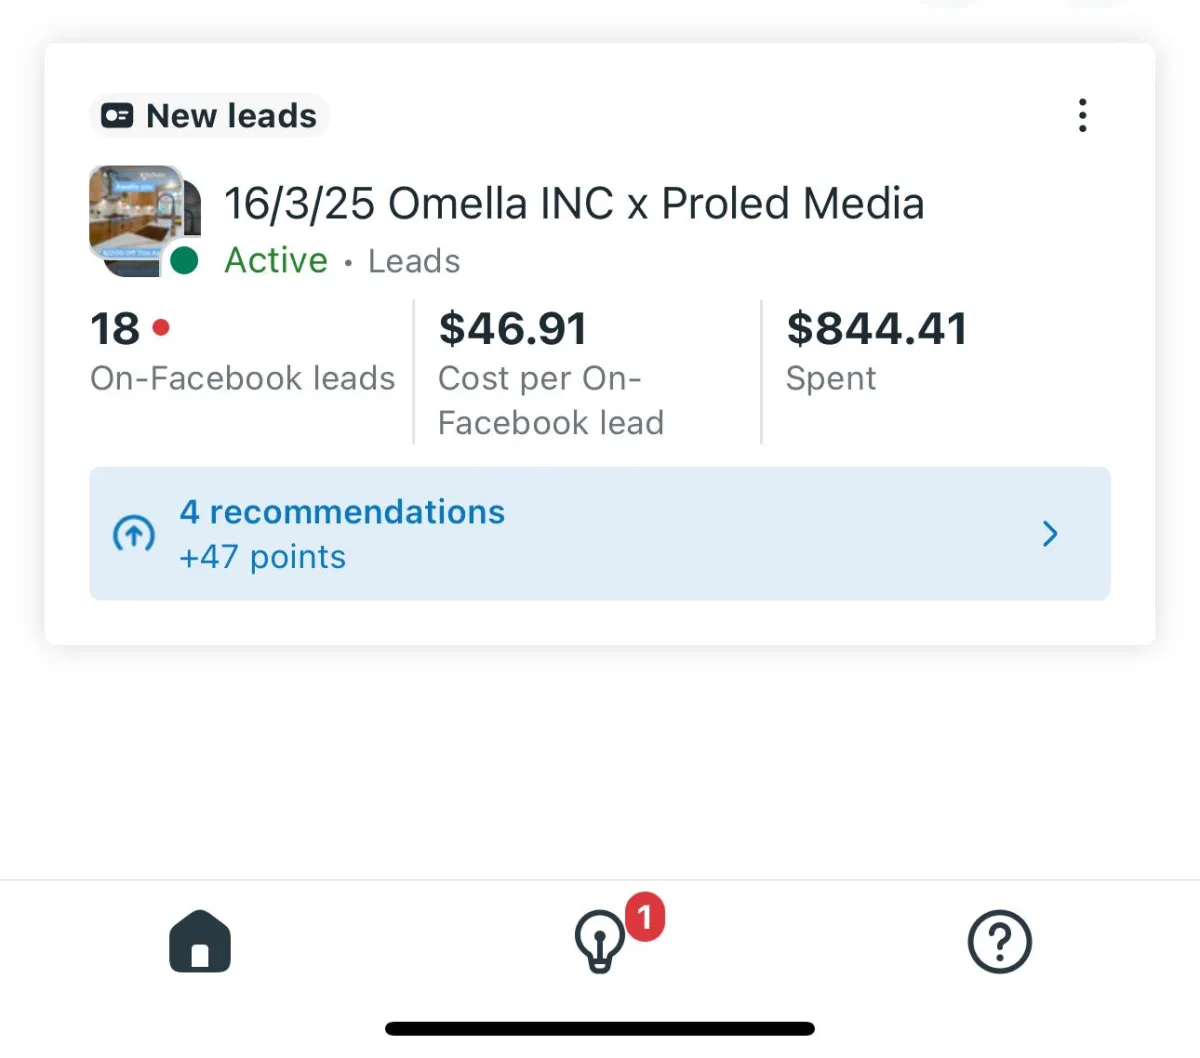
Task: Tap the $46.91 cost per lead value
Action: pos(512,329)
